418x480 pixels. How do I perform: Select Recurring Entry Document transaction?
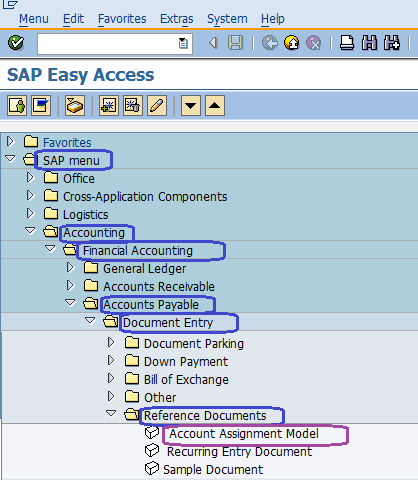pyautogui.click(x=239, y=452)
